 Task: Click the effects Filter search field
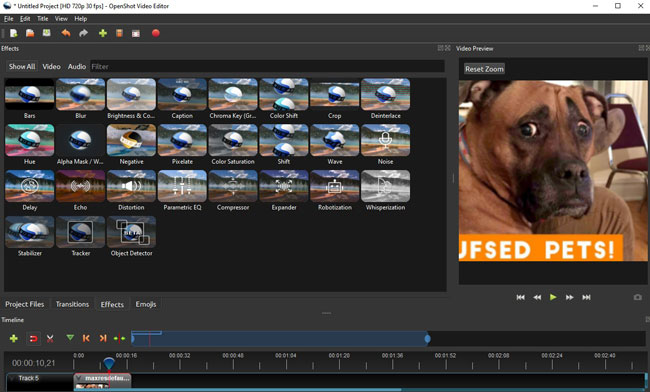[x=267, y=66]
